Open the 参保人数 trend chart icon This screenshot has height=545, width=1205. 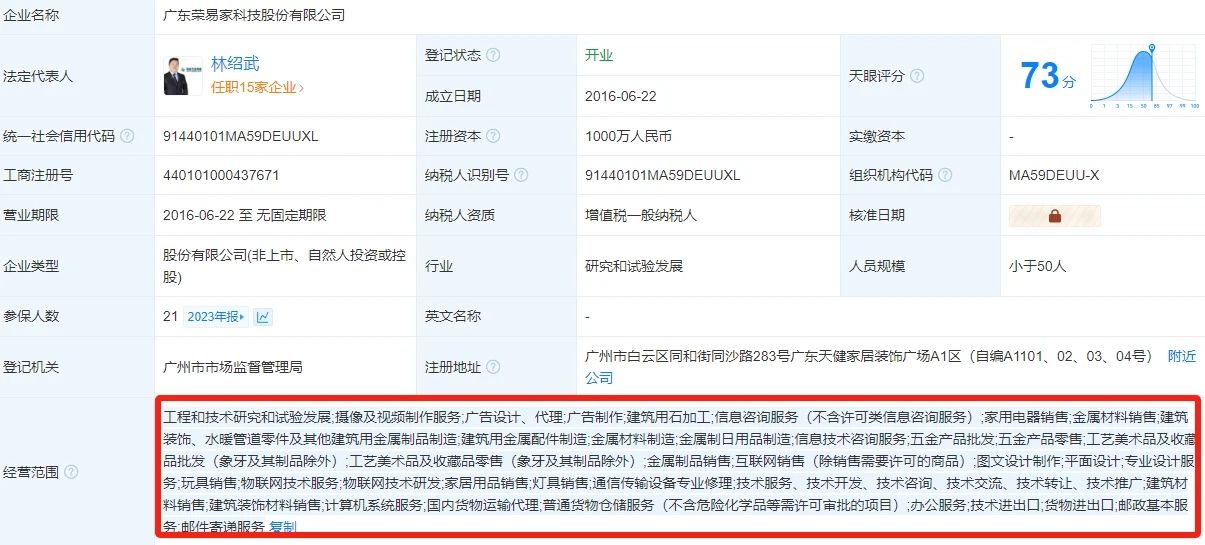point(263,317)
